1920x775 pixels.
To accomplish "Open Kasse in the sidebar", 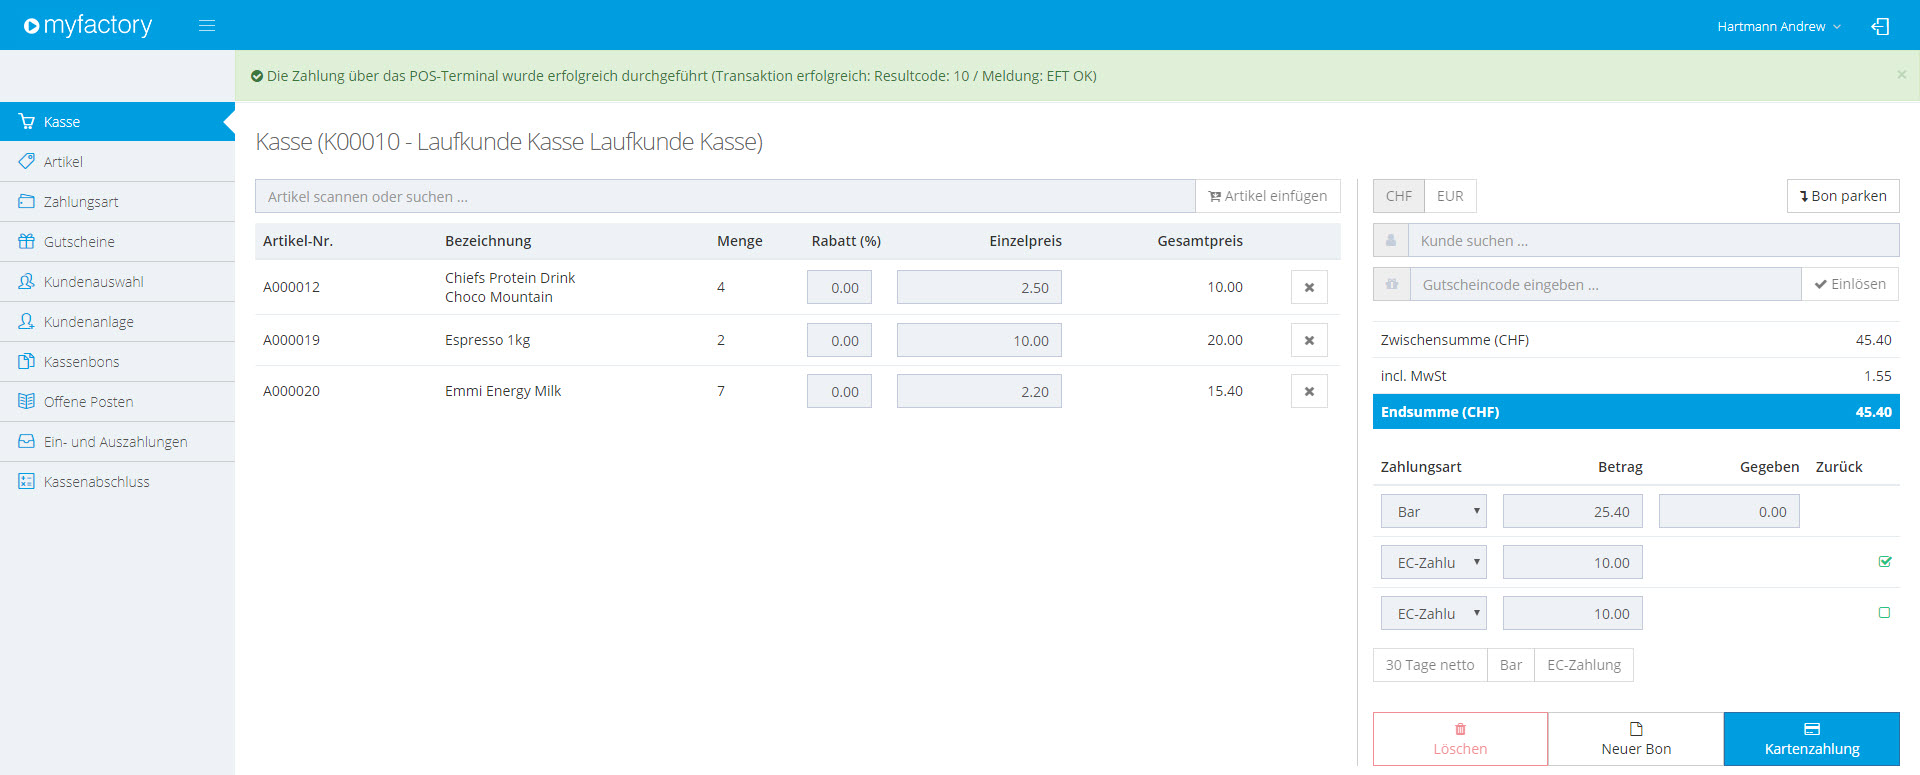I will (x=117, y=122).
